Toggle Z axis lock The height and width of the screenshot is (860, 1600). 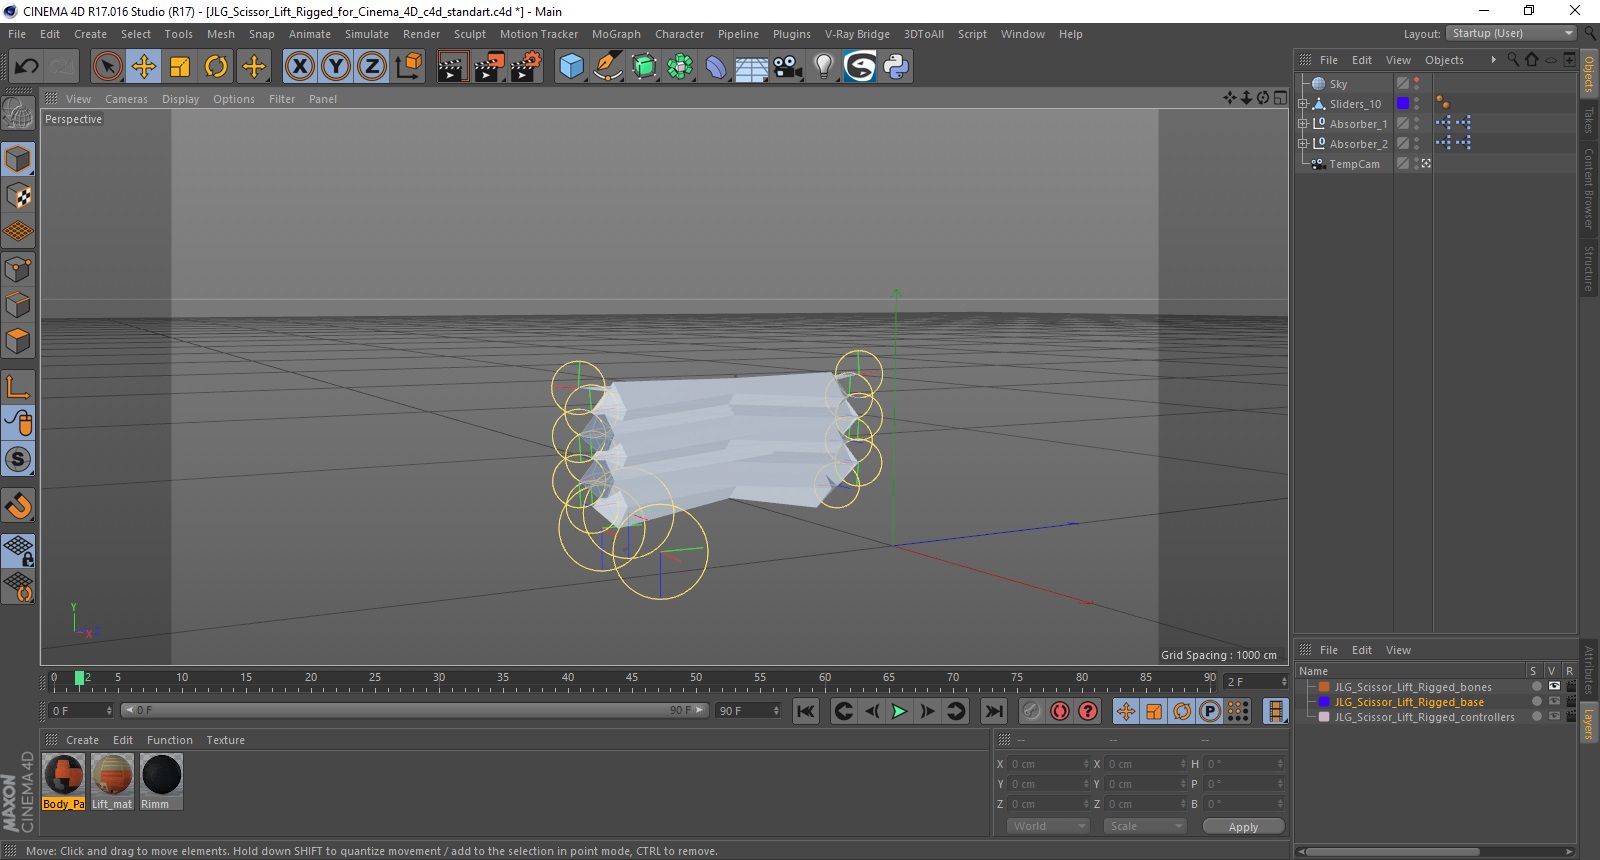372,67
